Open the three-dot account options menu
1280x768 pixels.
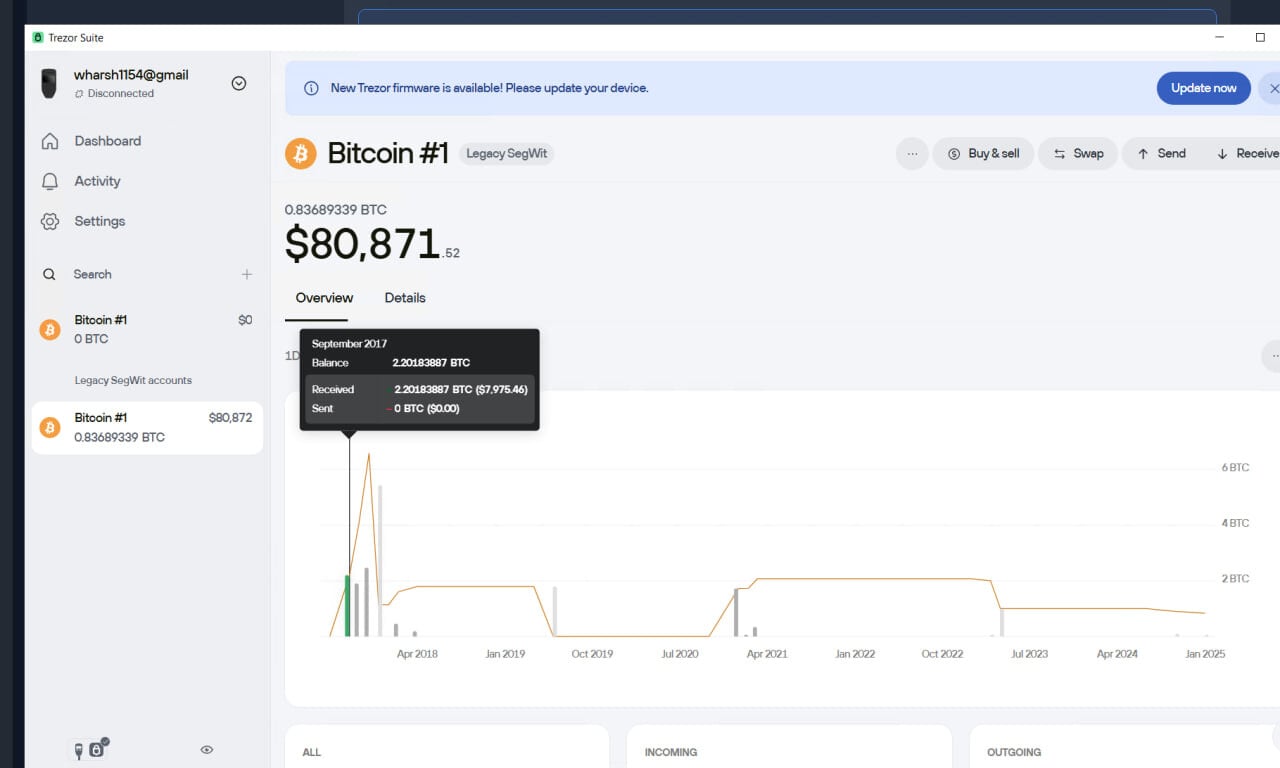click(912, 154)
